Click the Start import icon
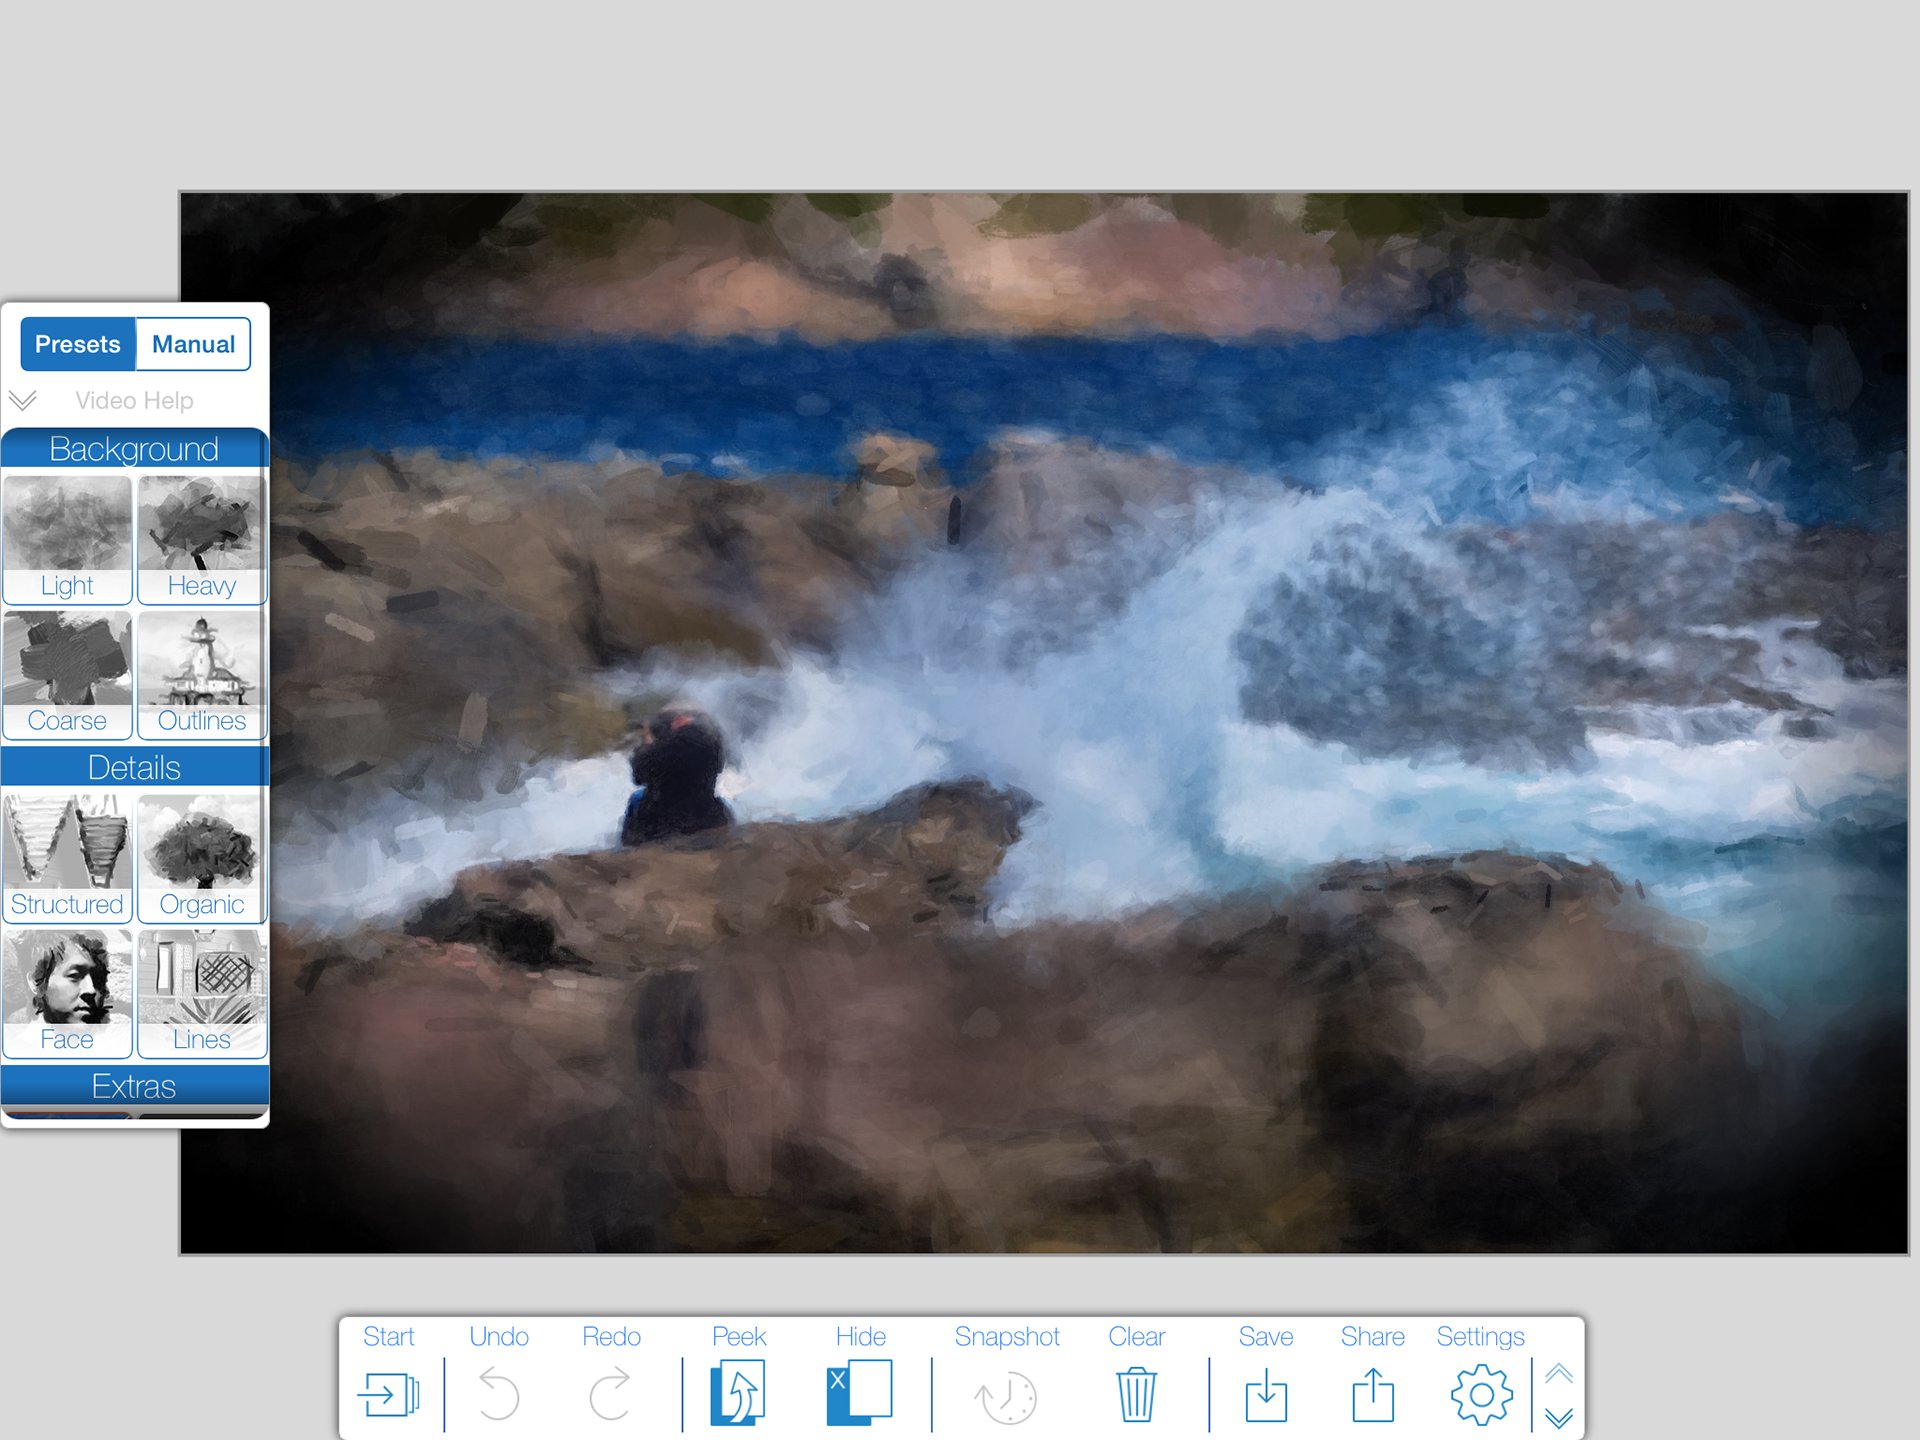The height and width of the screenshot is (1440, 1920). point(388,1394)
